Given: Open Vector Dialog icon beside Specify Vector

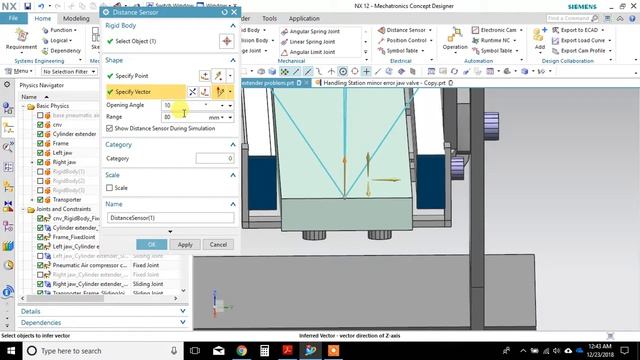Looking at the screenshot, I should tap(205, 92).
